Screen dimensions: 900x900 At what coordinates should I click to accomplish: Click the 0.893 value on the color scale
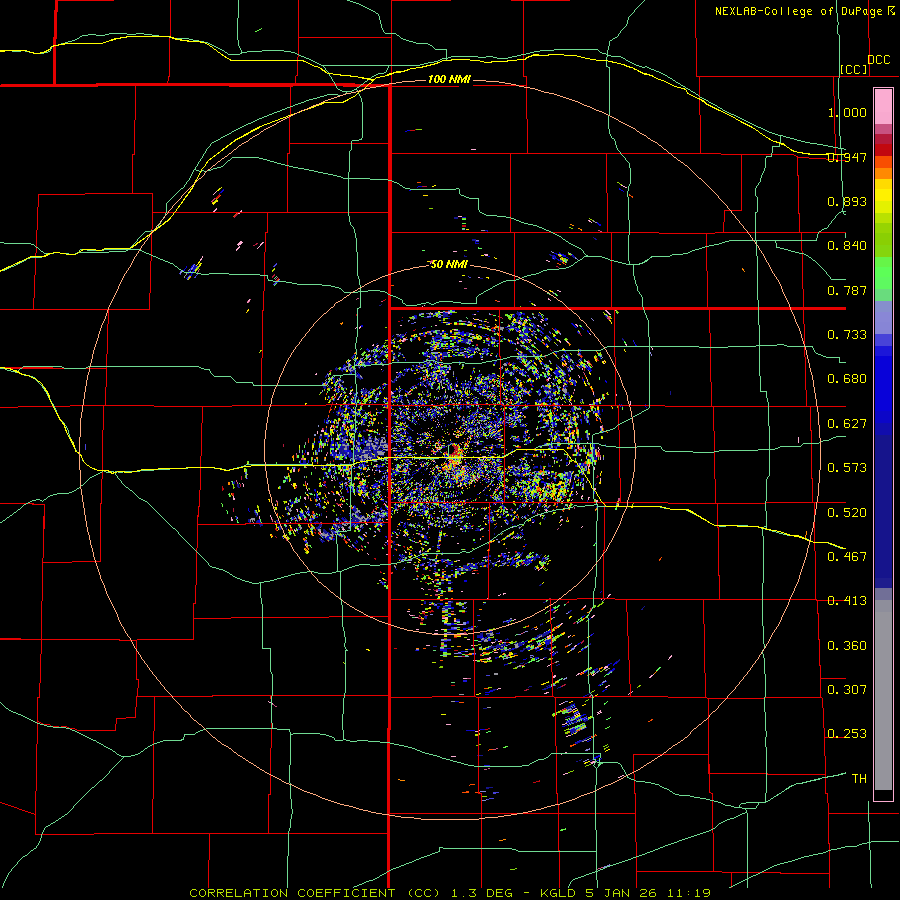(847, 201)
